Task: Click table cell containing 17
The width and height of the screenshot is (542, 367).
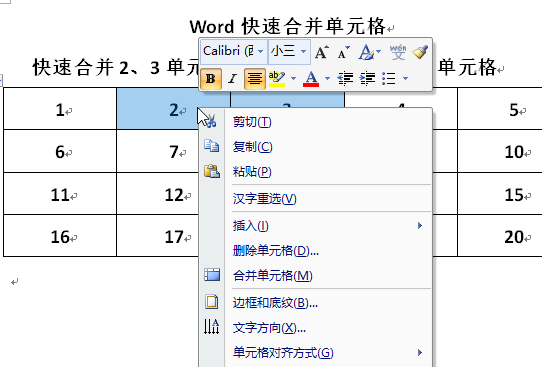Action: (x=158, y=236)
